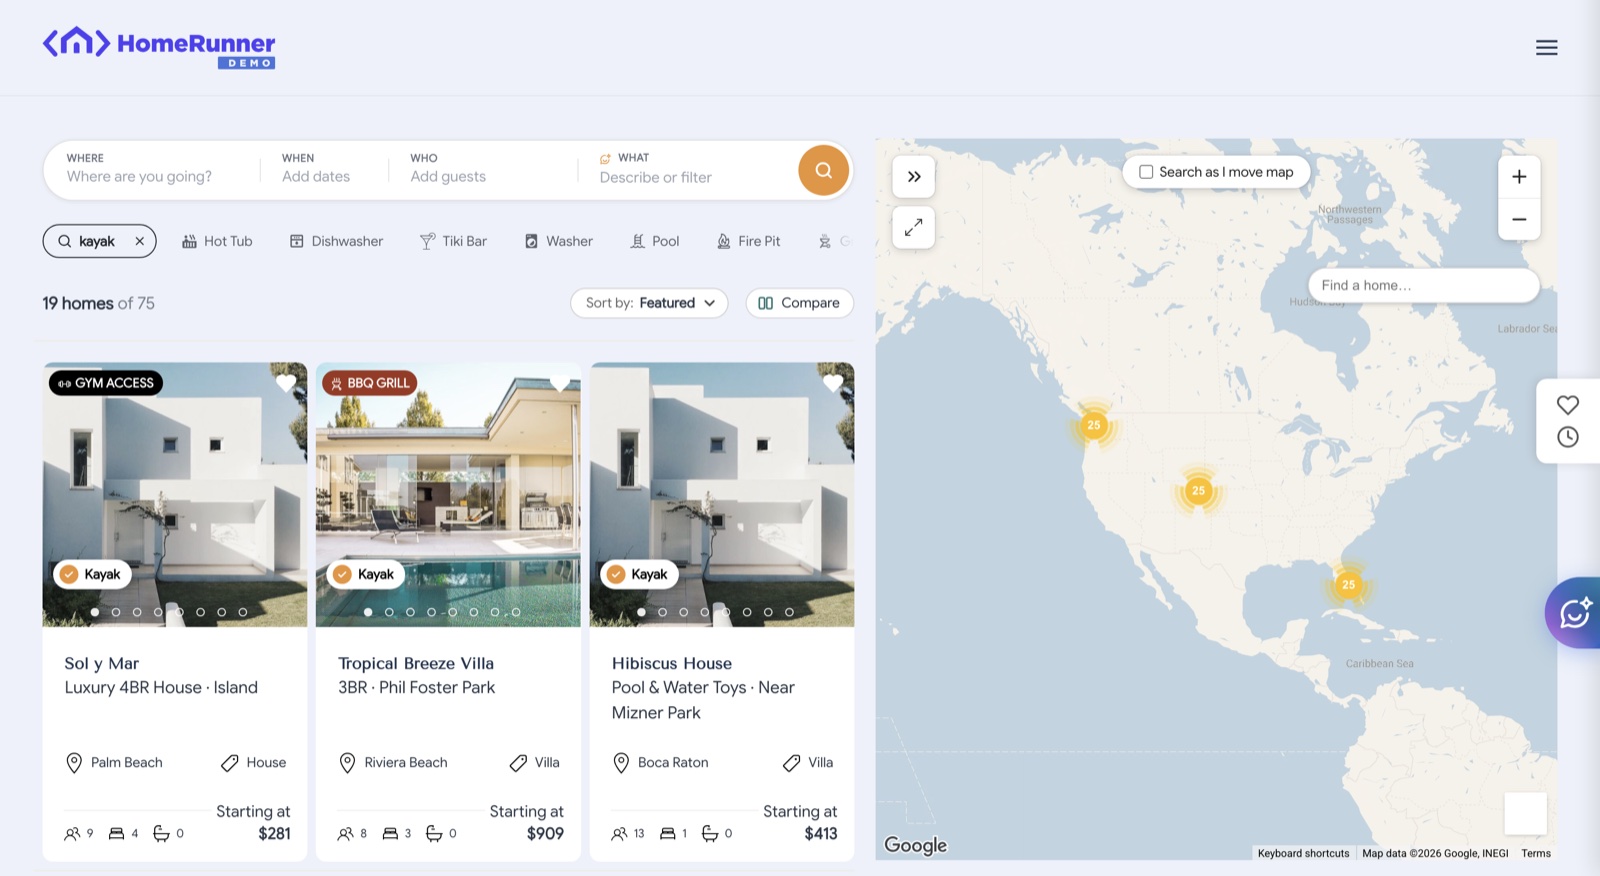Zoom in on the map
This screenshot has width=1600, height=876.
coord(1518,177)
